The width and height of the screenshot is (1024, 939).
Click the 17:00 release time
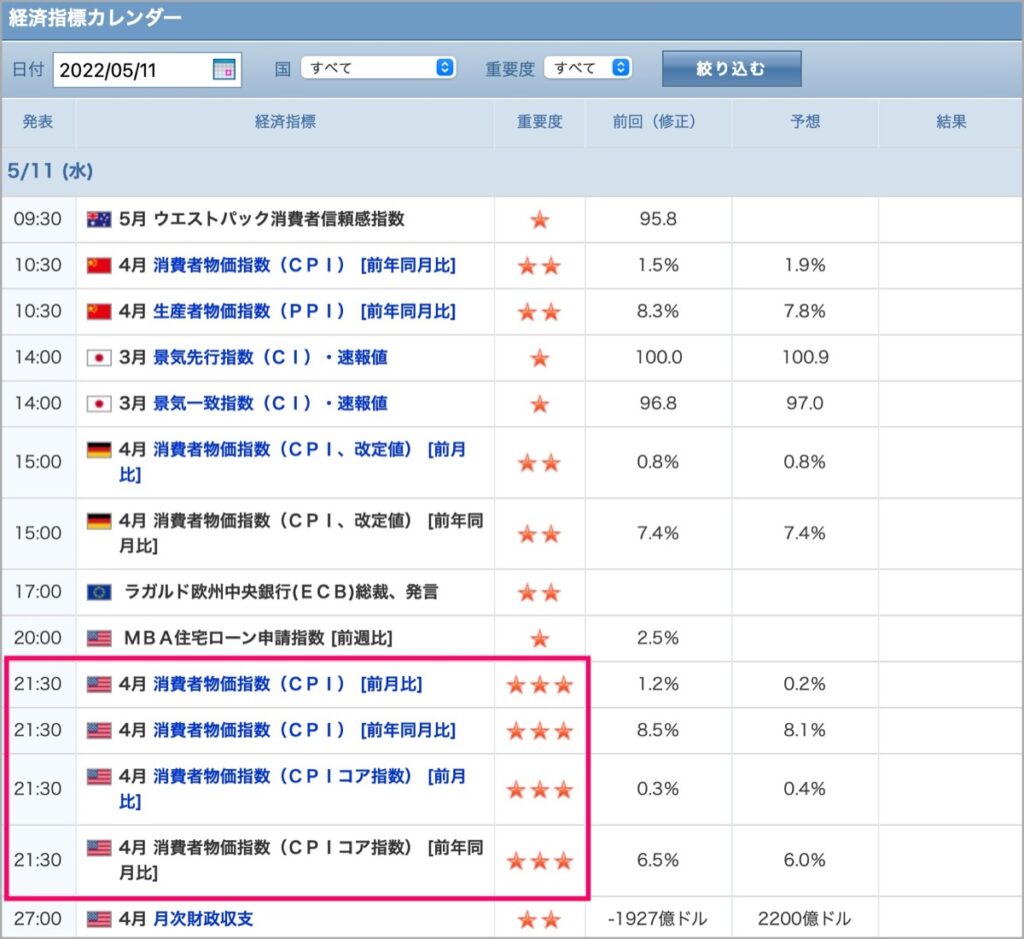tap(38, 592)
